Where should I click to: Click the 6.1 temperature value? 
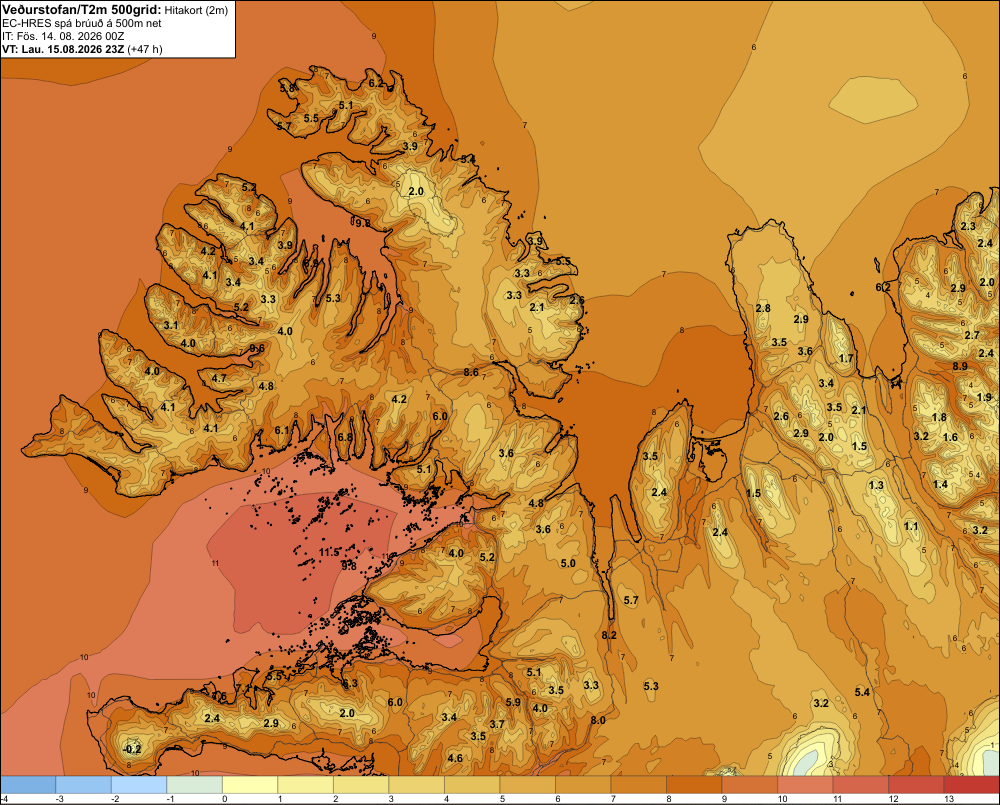pos(282,431)
